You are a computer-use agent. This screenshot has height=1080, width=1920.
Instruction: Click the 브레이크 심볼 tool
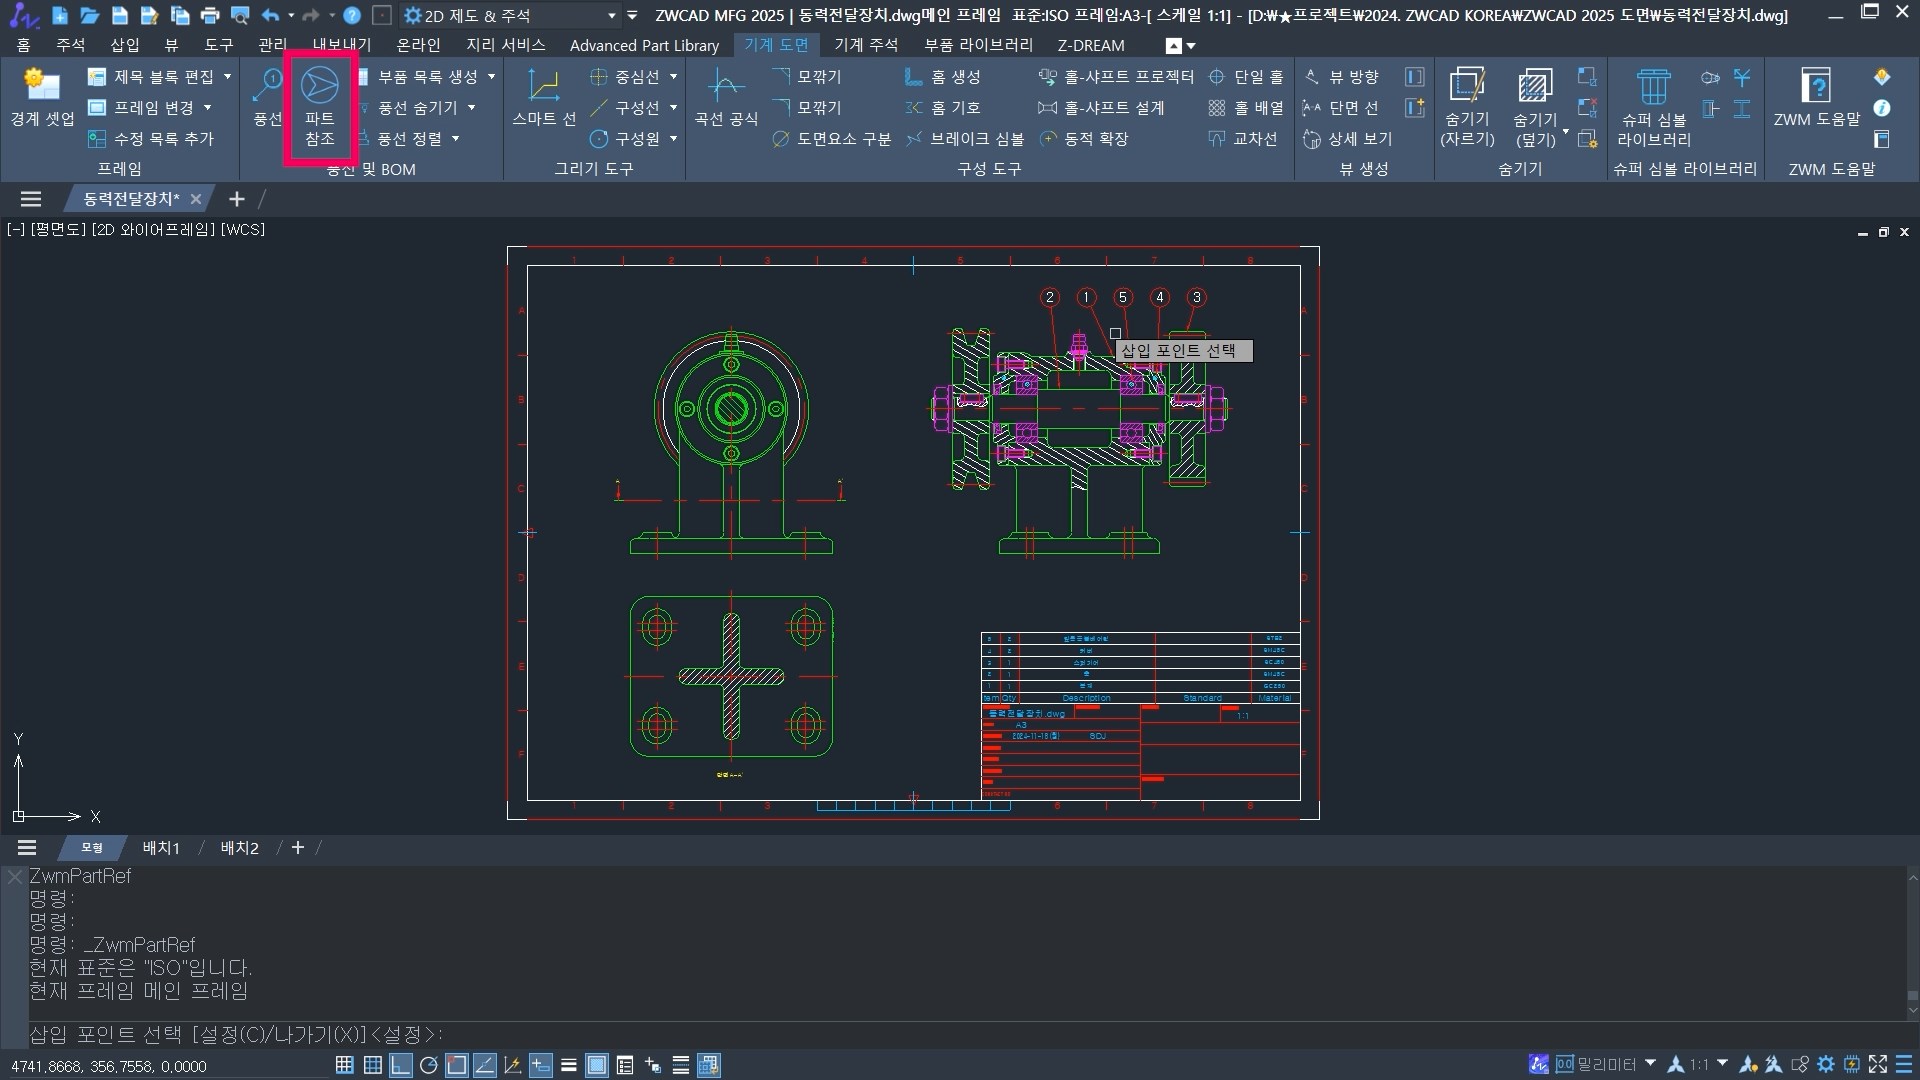[x=966, y=139]
